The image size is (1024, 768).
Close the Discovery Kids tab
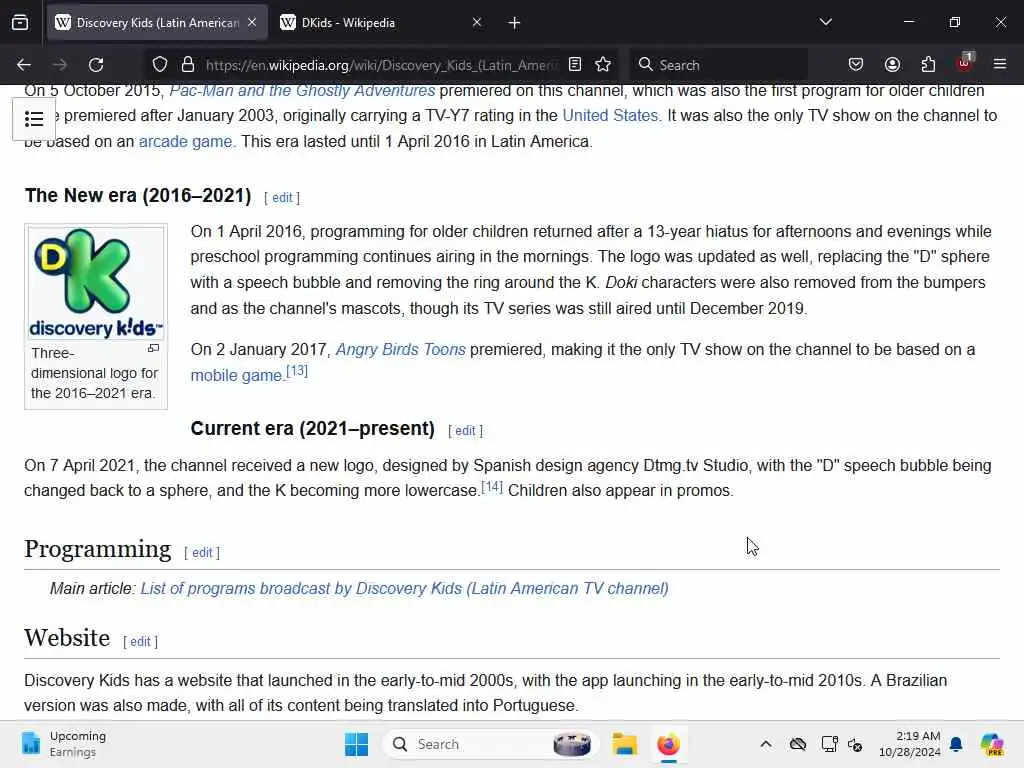pyautogui.click(x=252, y=22)
